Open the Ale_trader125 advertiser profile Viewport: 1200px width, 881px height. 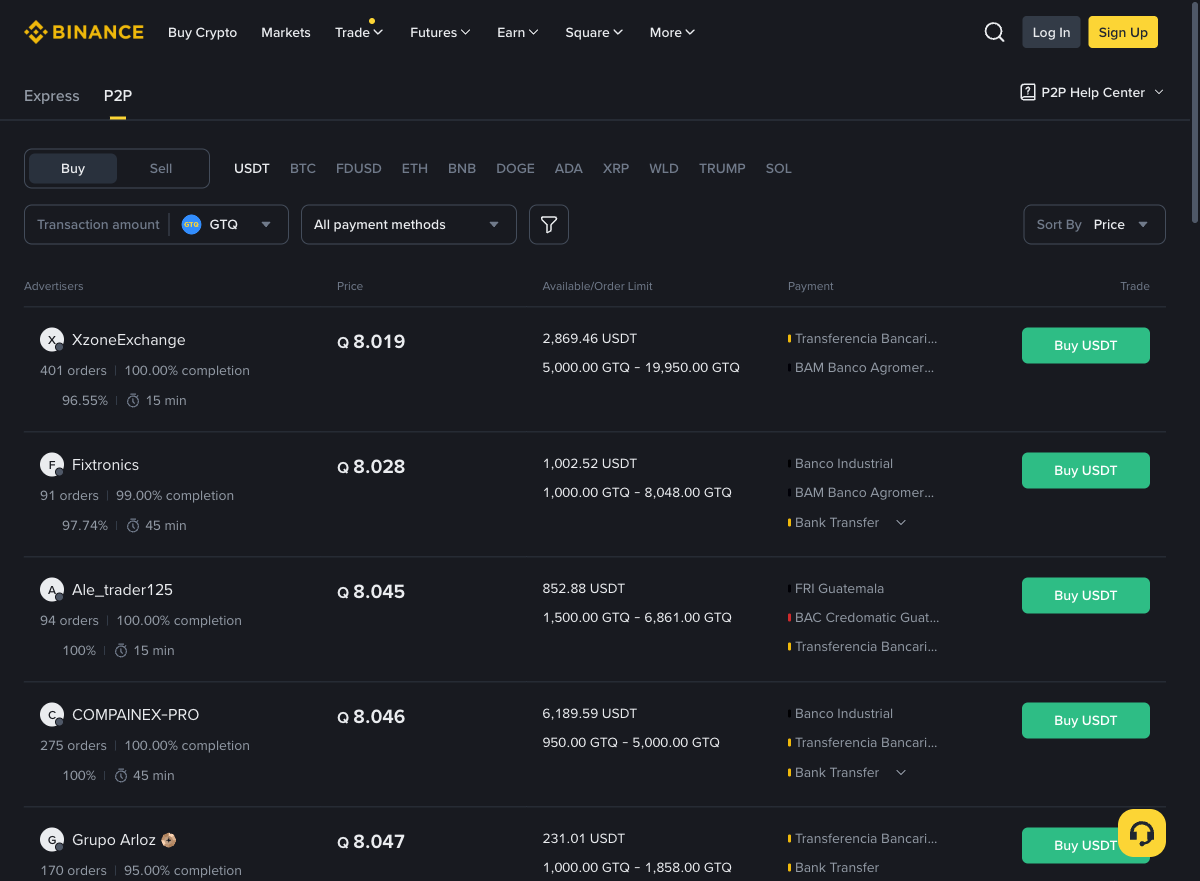[122, 590]
